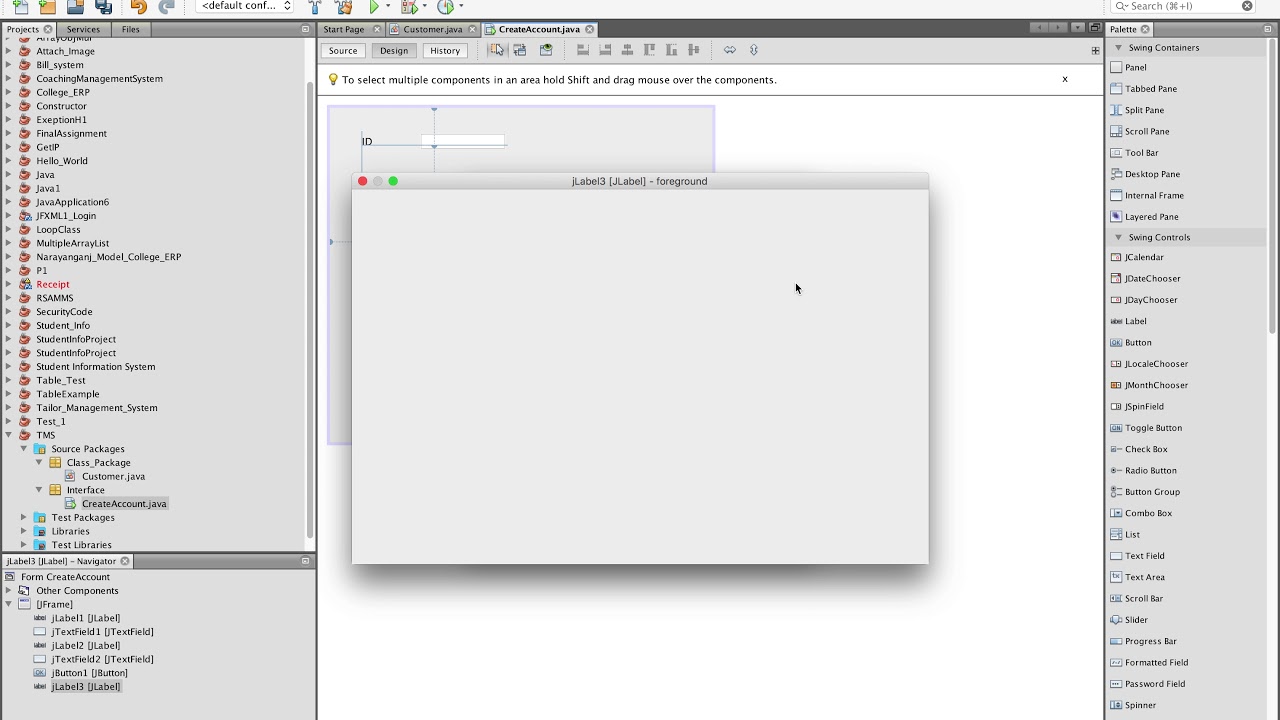Viewport: 1280px width, 720px height.
Task: Switch the editor to Design view
Action: pyautogui.click(x=394, y=51)
